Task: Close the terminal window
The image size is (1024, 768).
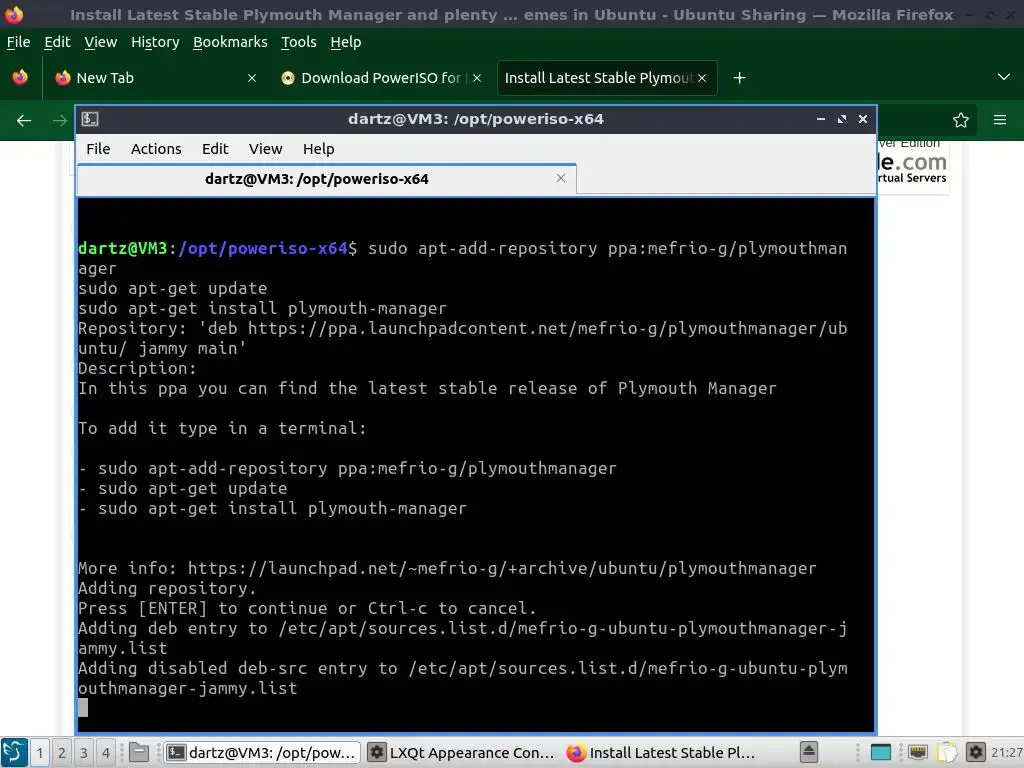Action: pos(863,119)
